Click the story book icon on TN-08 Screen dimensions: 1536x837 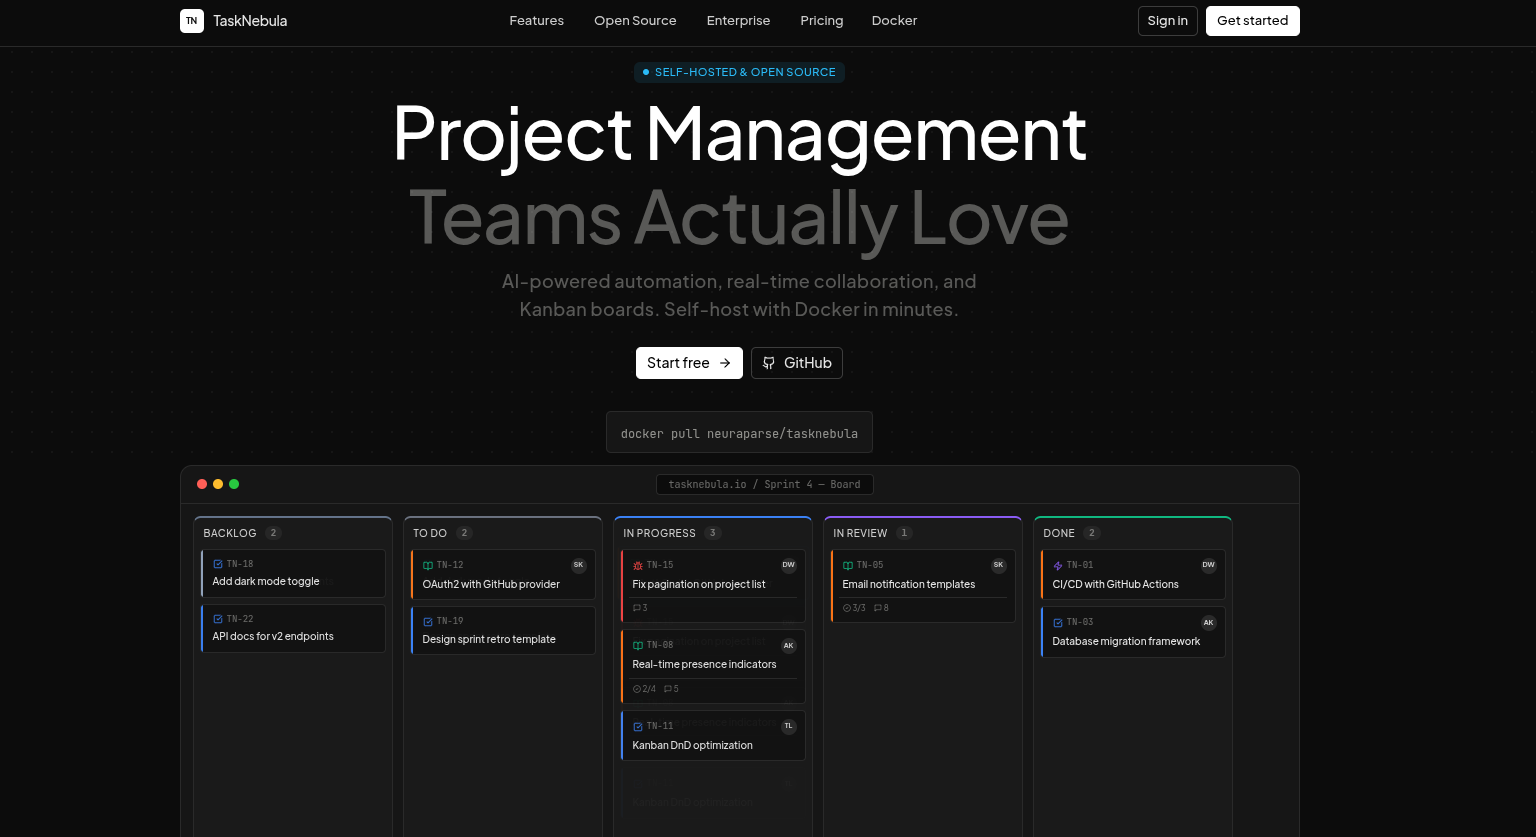pyautogui.click(x=638, y=645)
